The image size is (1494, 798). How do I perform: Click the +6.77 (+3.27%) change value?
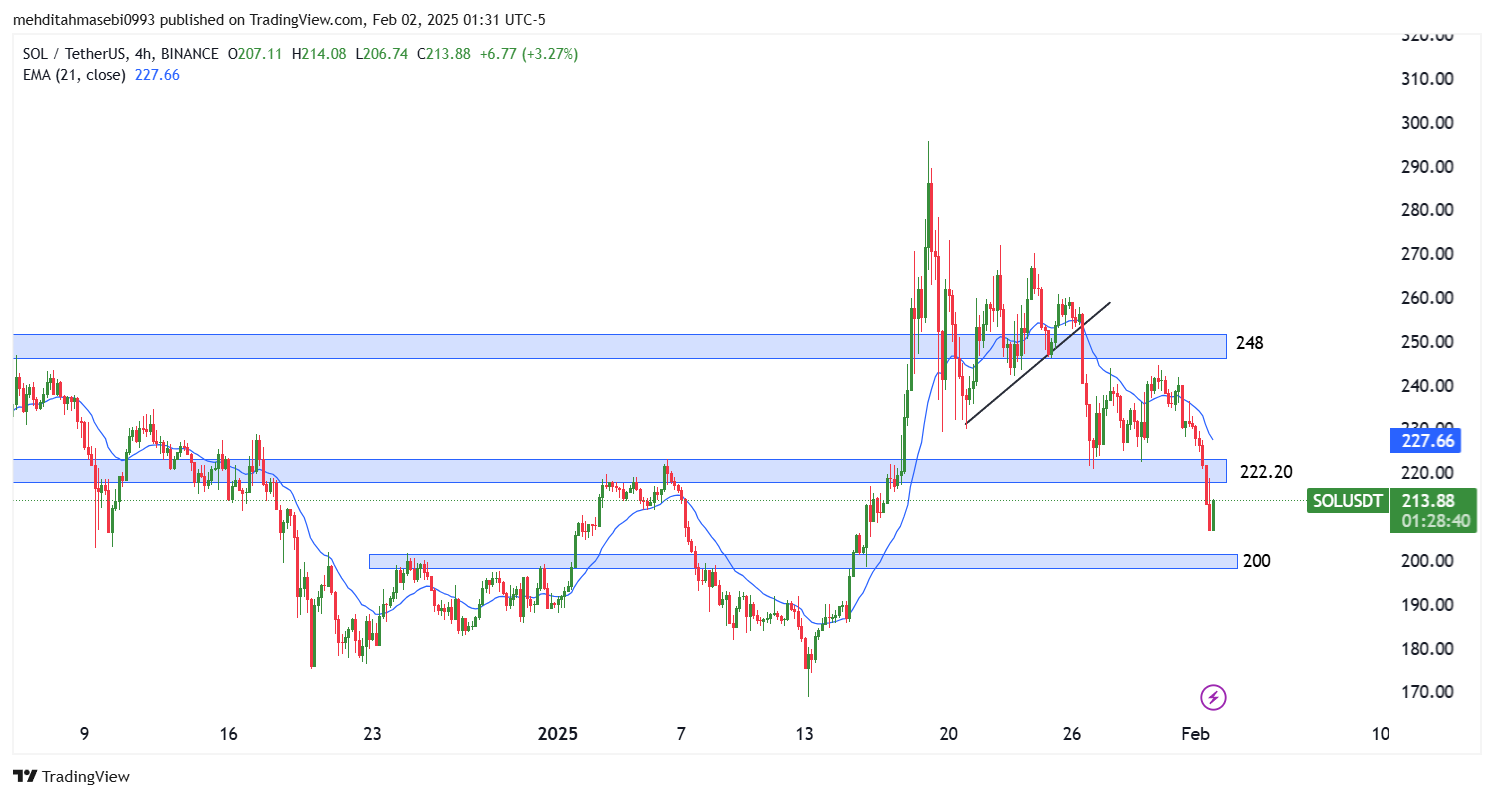pyautogui.click(x=528, y=54)
